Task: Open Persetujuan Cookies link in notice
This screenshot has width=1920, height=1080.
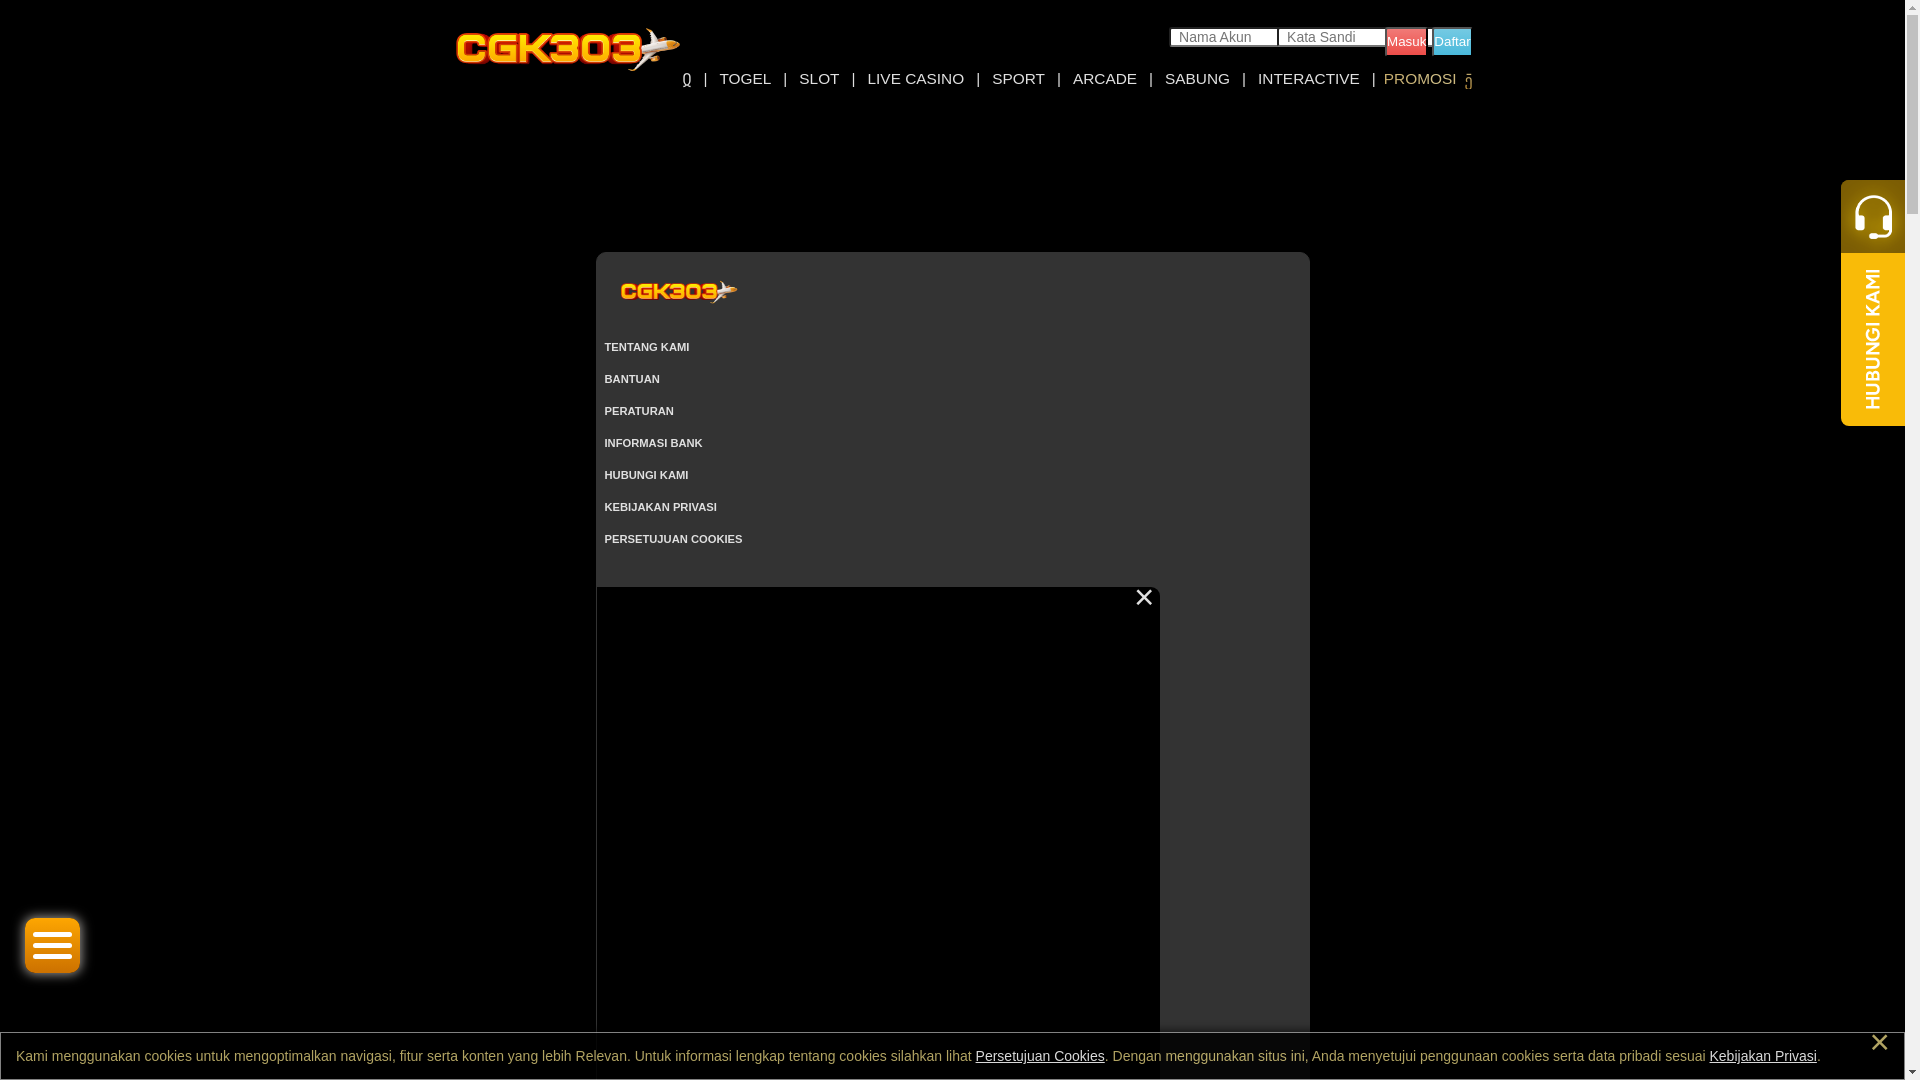Action: (1040, 1056)
